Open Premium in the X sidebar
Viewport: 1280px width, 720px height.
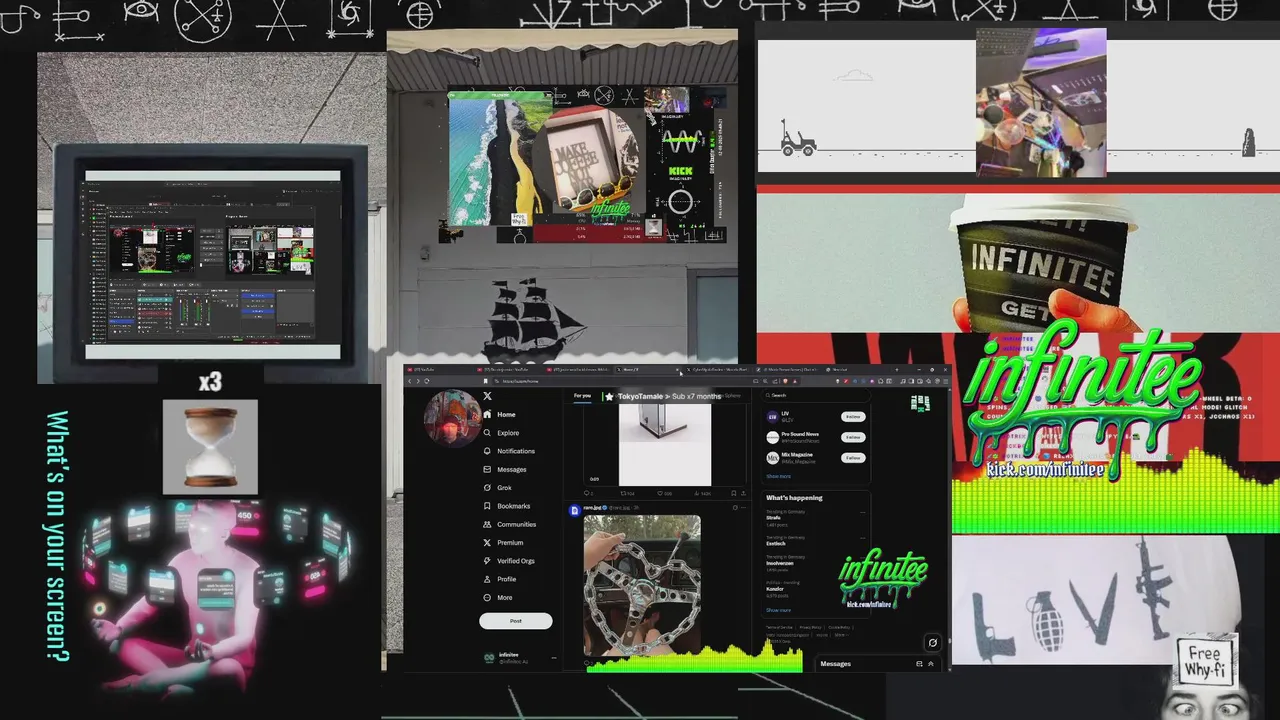click(x=503, y=543)
